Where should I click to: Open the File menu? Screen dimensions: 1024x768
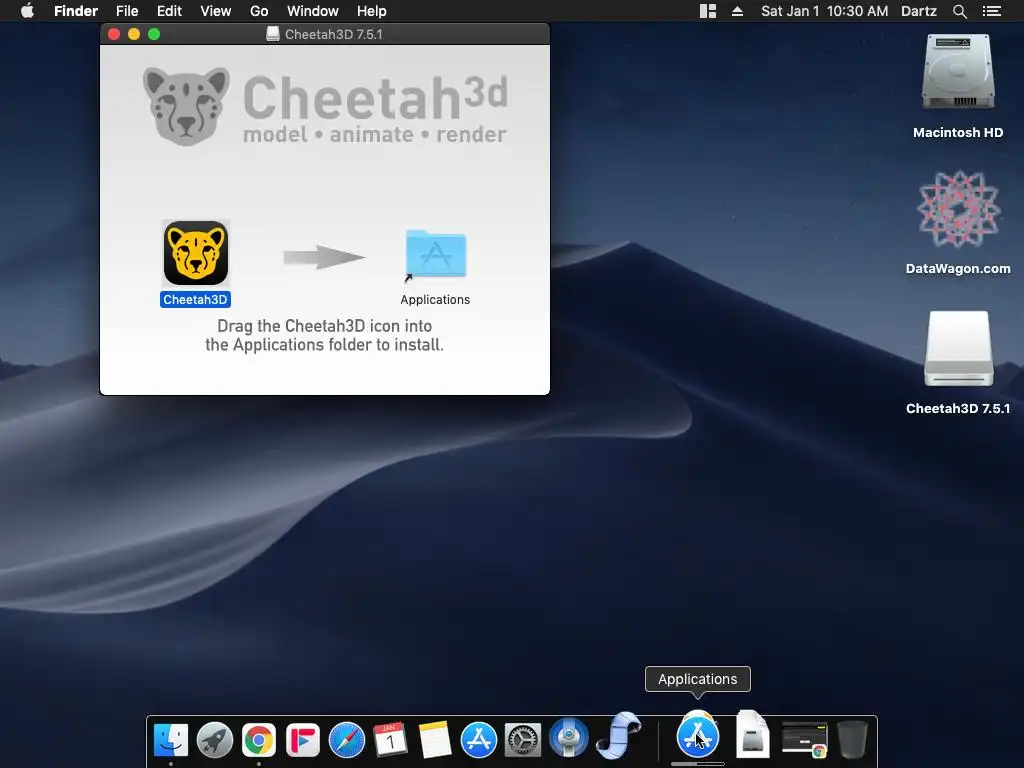tap(127, 11)
